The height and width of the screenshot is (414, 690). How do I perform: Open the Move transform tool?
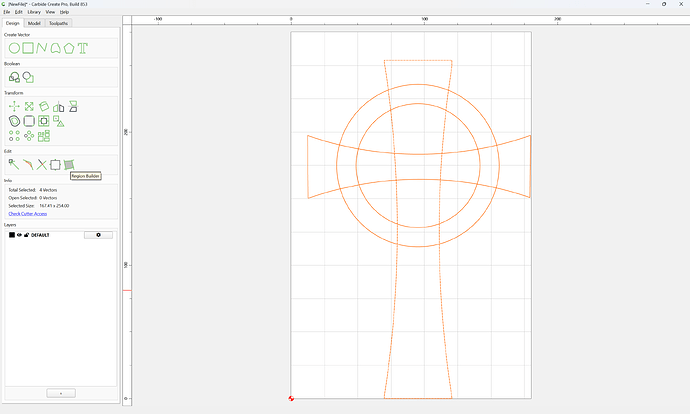pyautogui.click(x=14, y=106)
